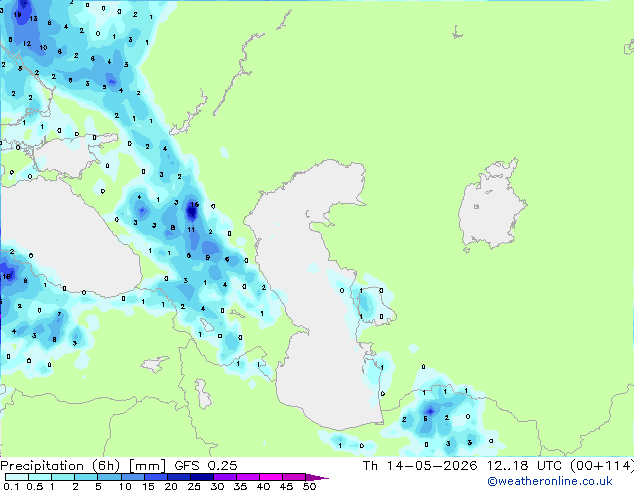
Task: Click the 0.1–0.5 mm lightest cyan legend swatch
Action: point(17,477)
